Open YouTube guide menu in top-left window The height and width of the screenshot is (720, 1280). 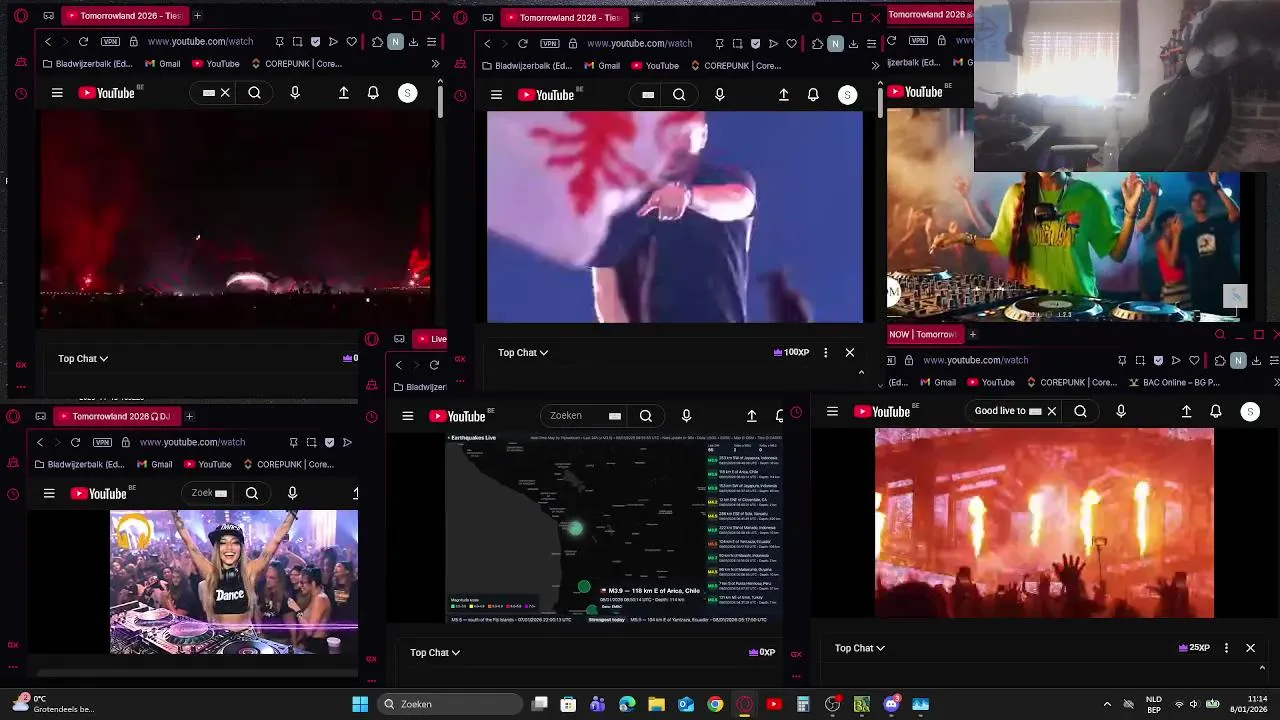click(57, 93)
